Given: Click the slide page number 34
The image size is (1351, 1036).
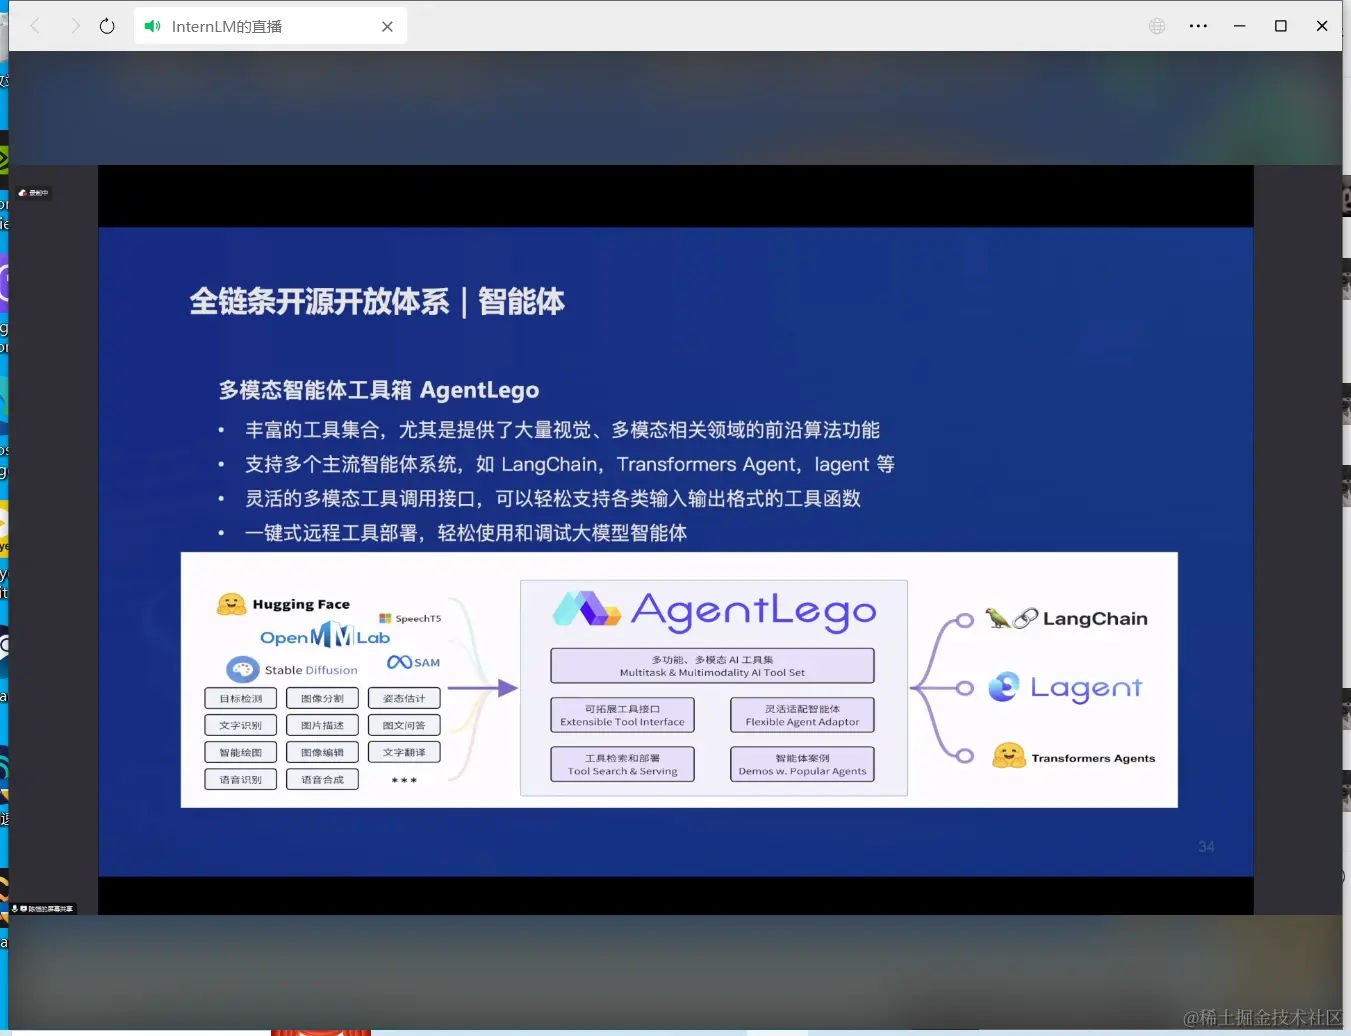Looking at the screenshot, I should click(1206, 847).
